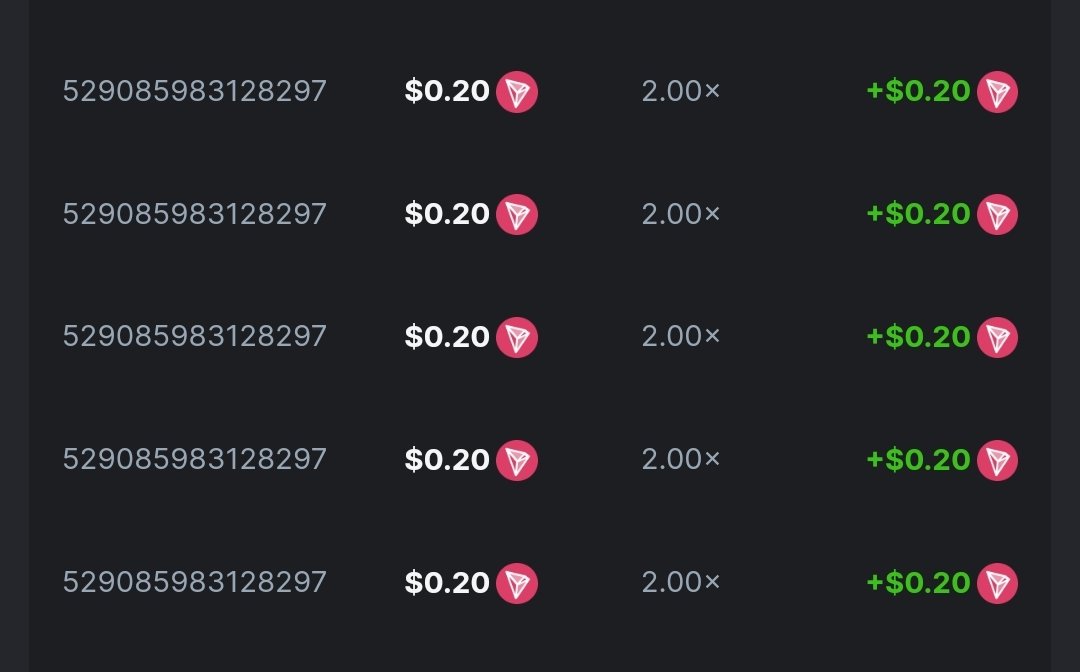1080x672 pixels.
Task: Open bet ID 529085983128297 in the second row
Action: click(195, 214)
